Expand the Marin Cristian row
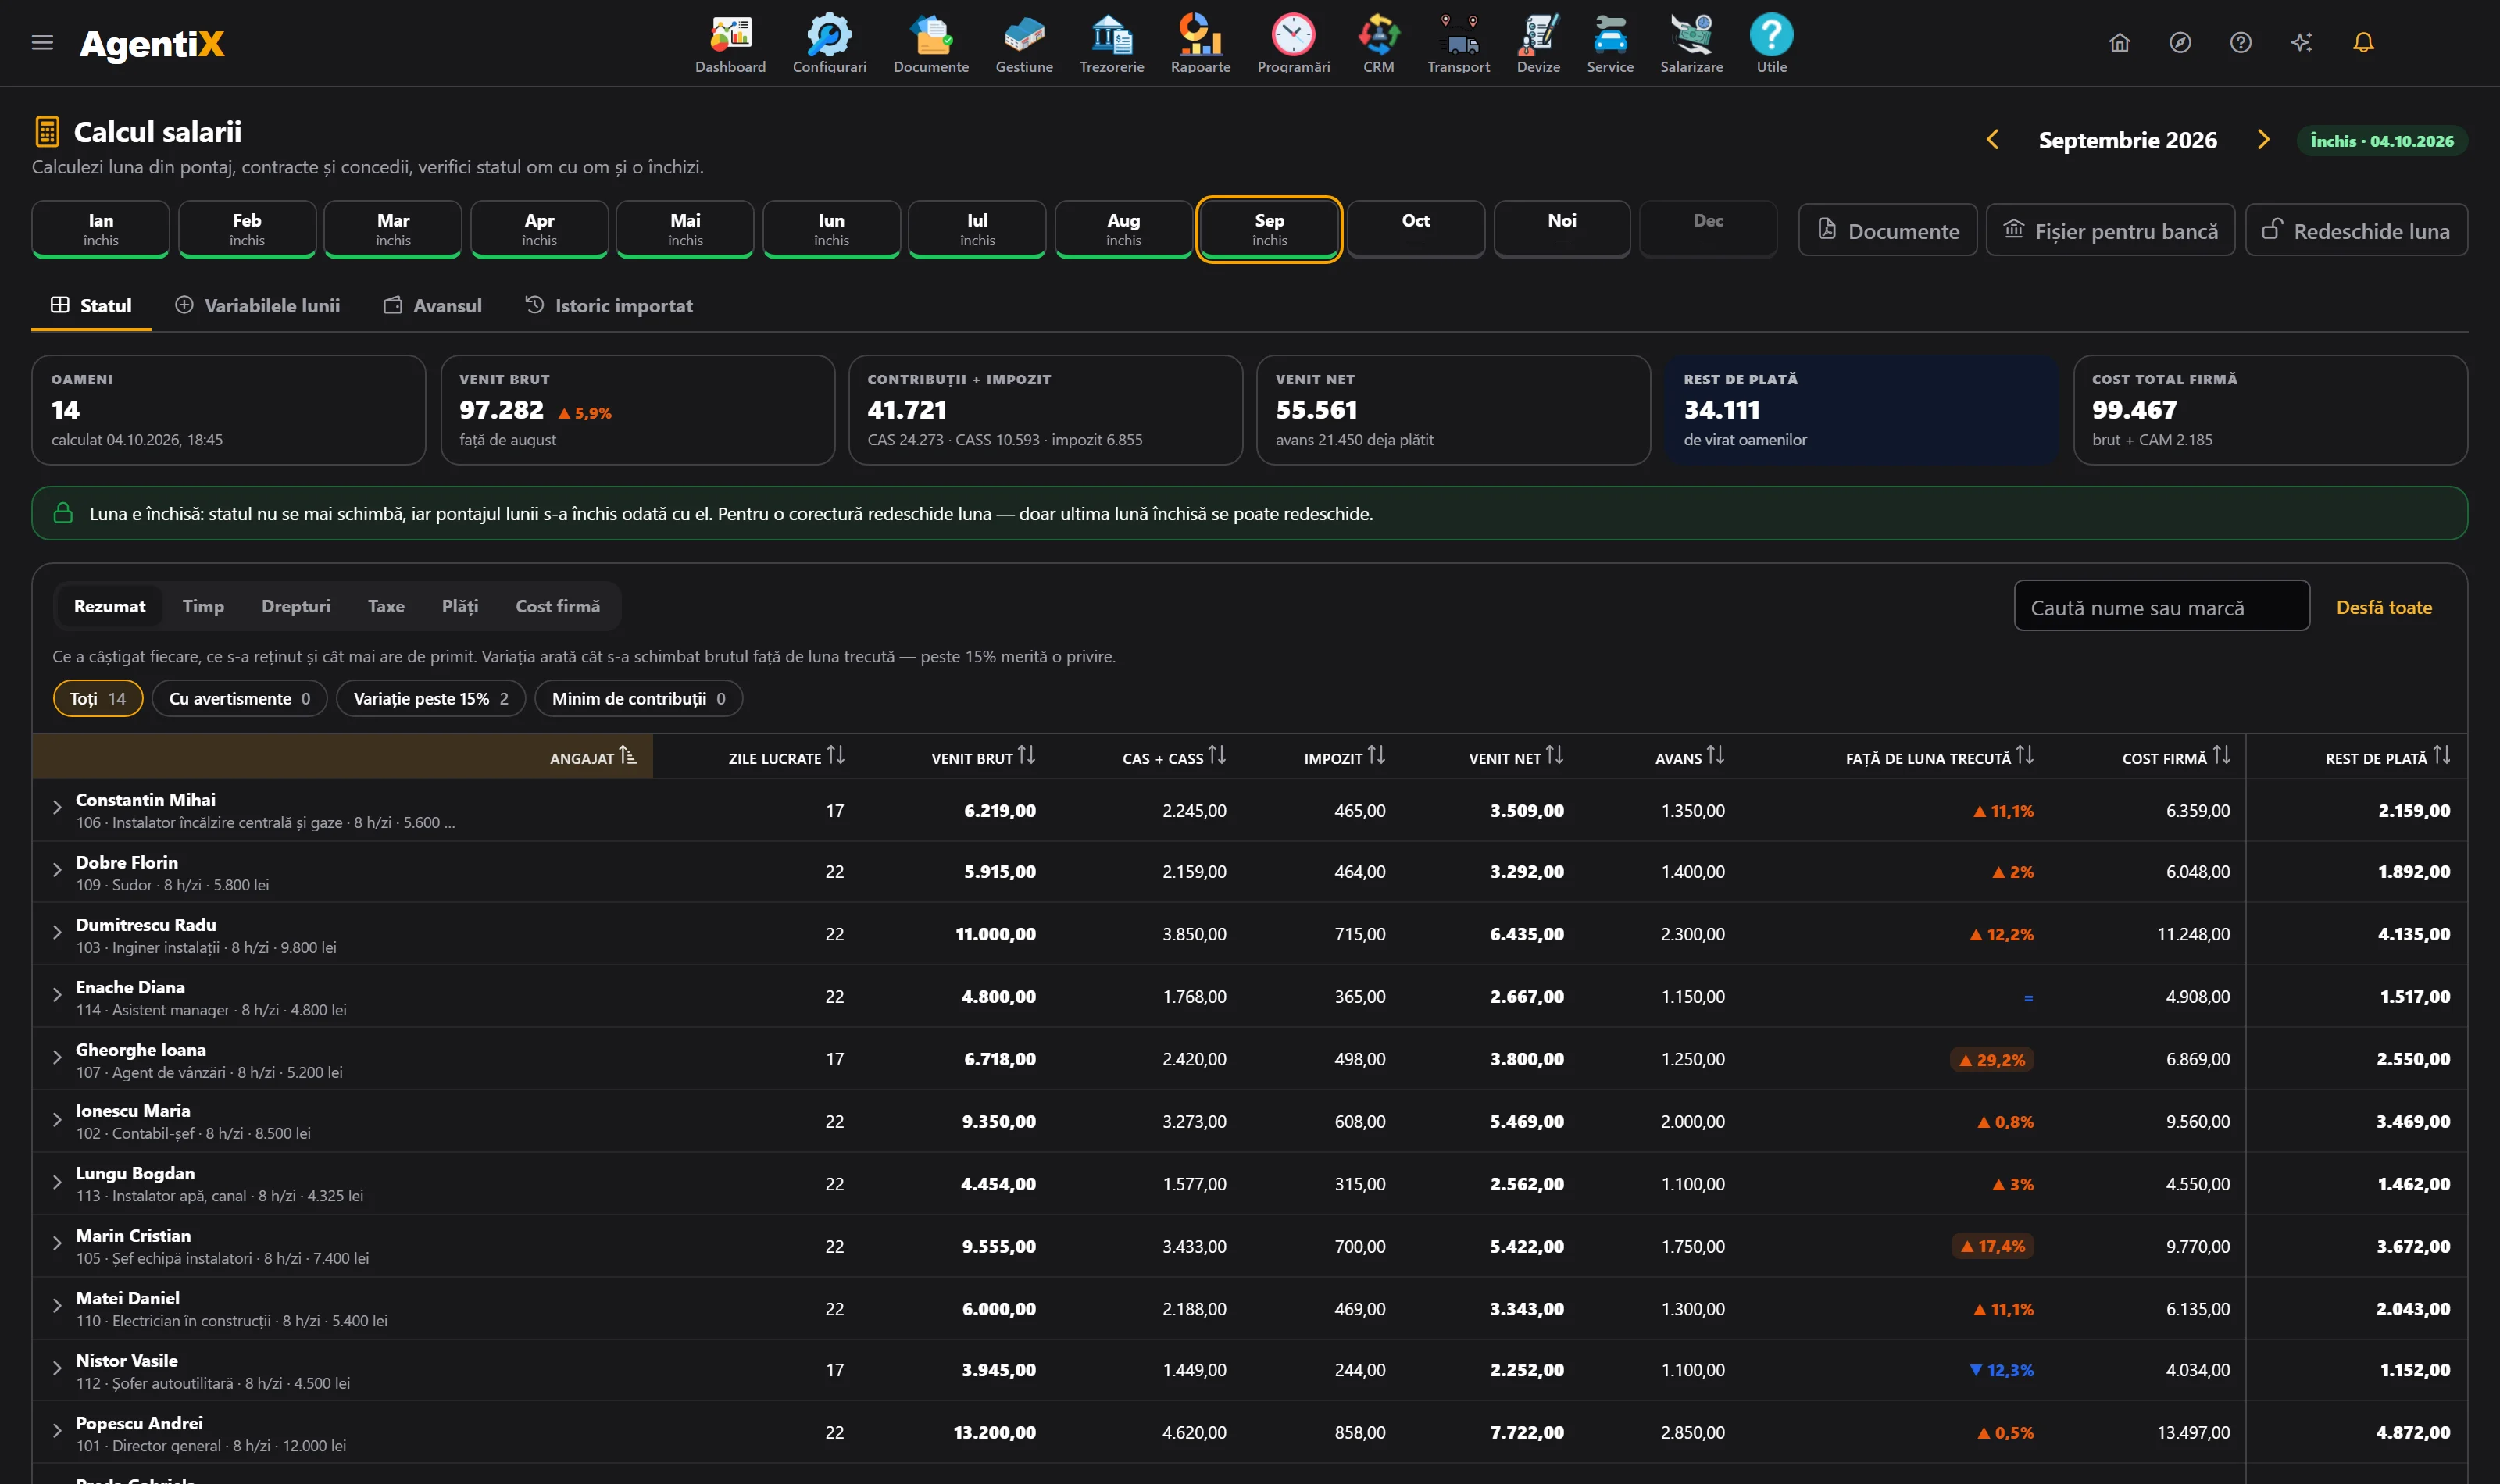This screenshot has width=2500, height=1484. tap(57, 1244)
